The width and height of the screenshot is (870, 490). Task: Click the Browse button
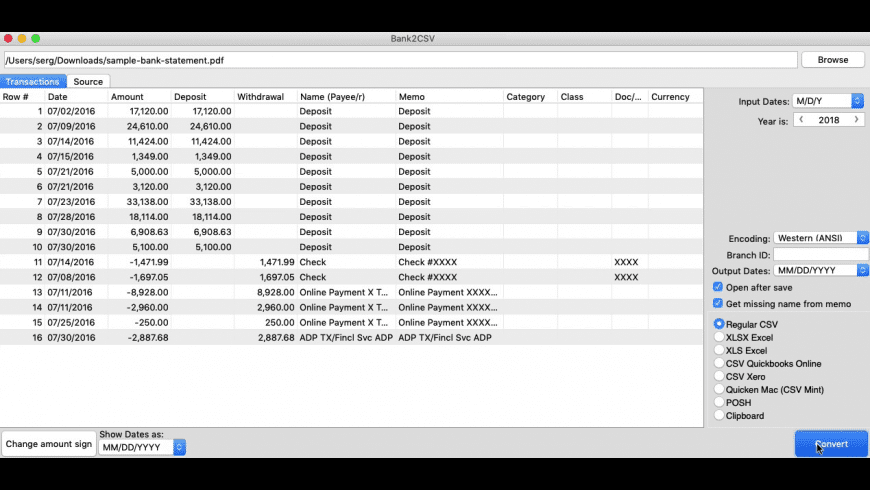[x=833, y=60]
